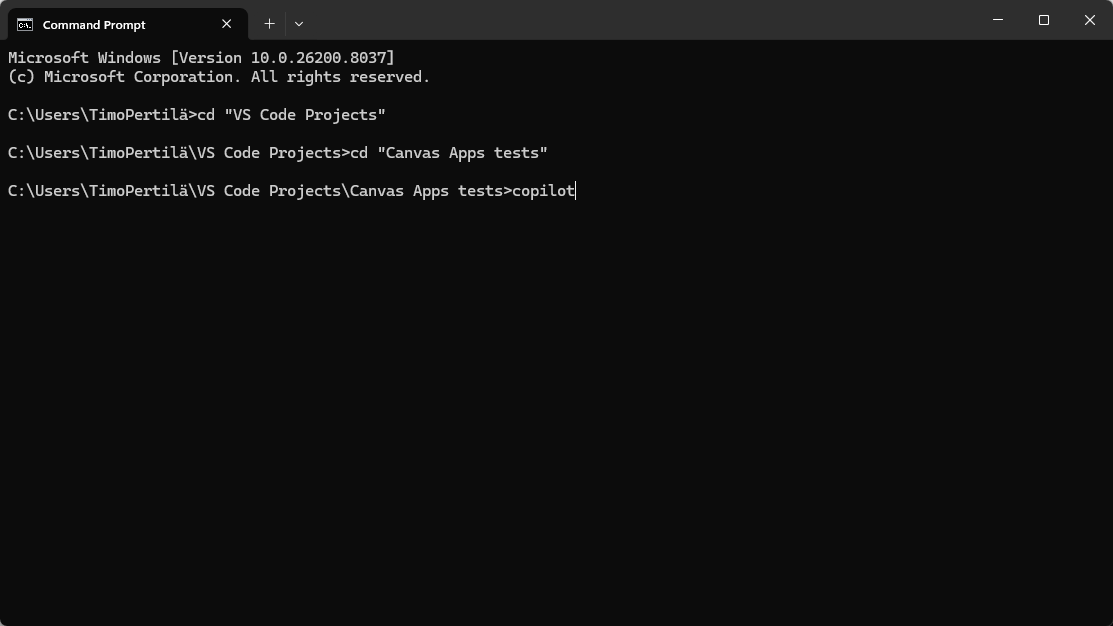Click the last prompt path ending in tests>
Viewport: 1113px width, 626px height.
click(x=258, y=191)
